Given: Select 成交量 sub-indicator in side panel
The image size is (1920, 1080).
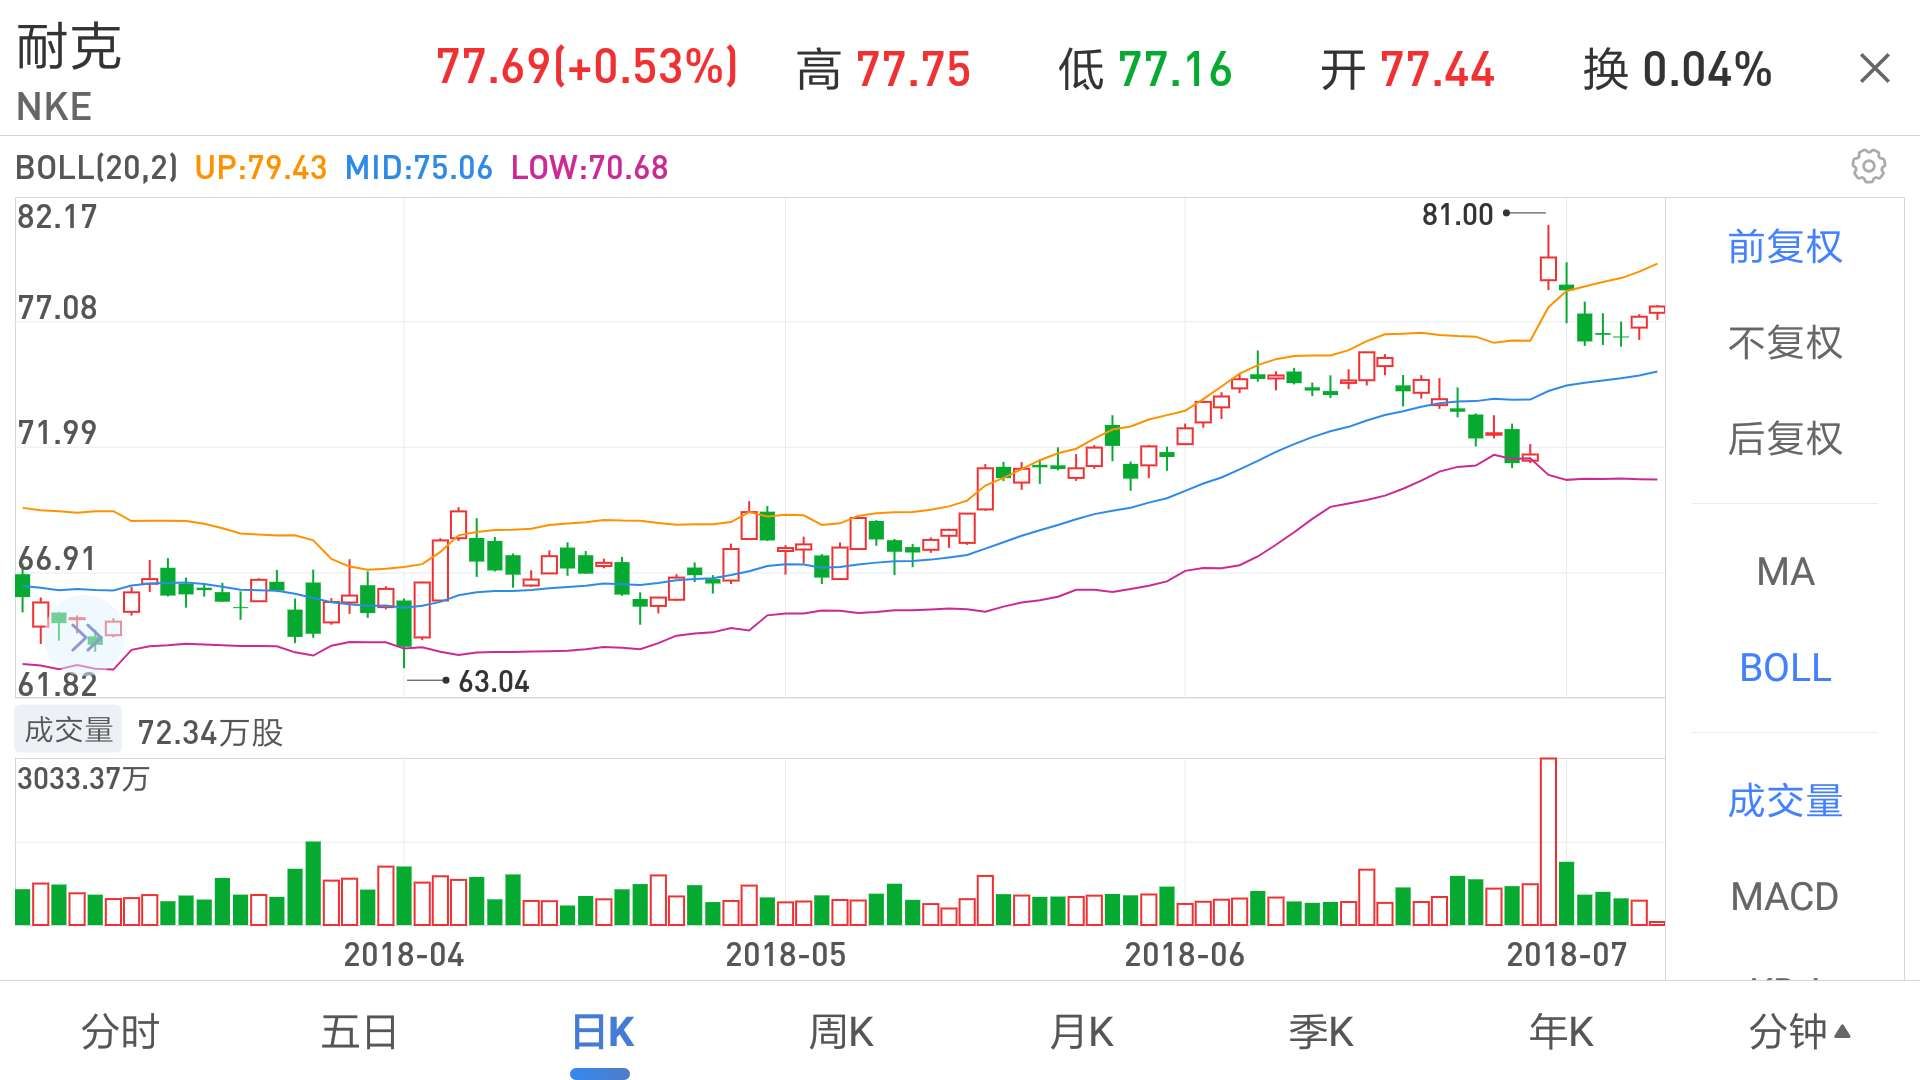Looking at the screenshot, I should 1785,801.
